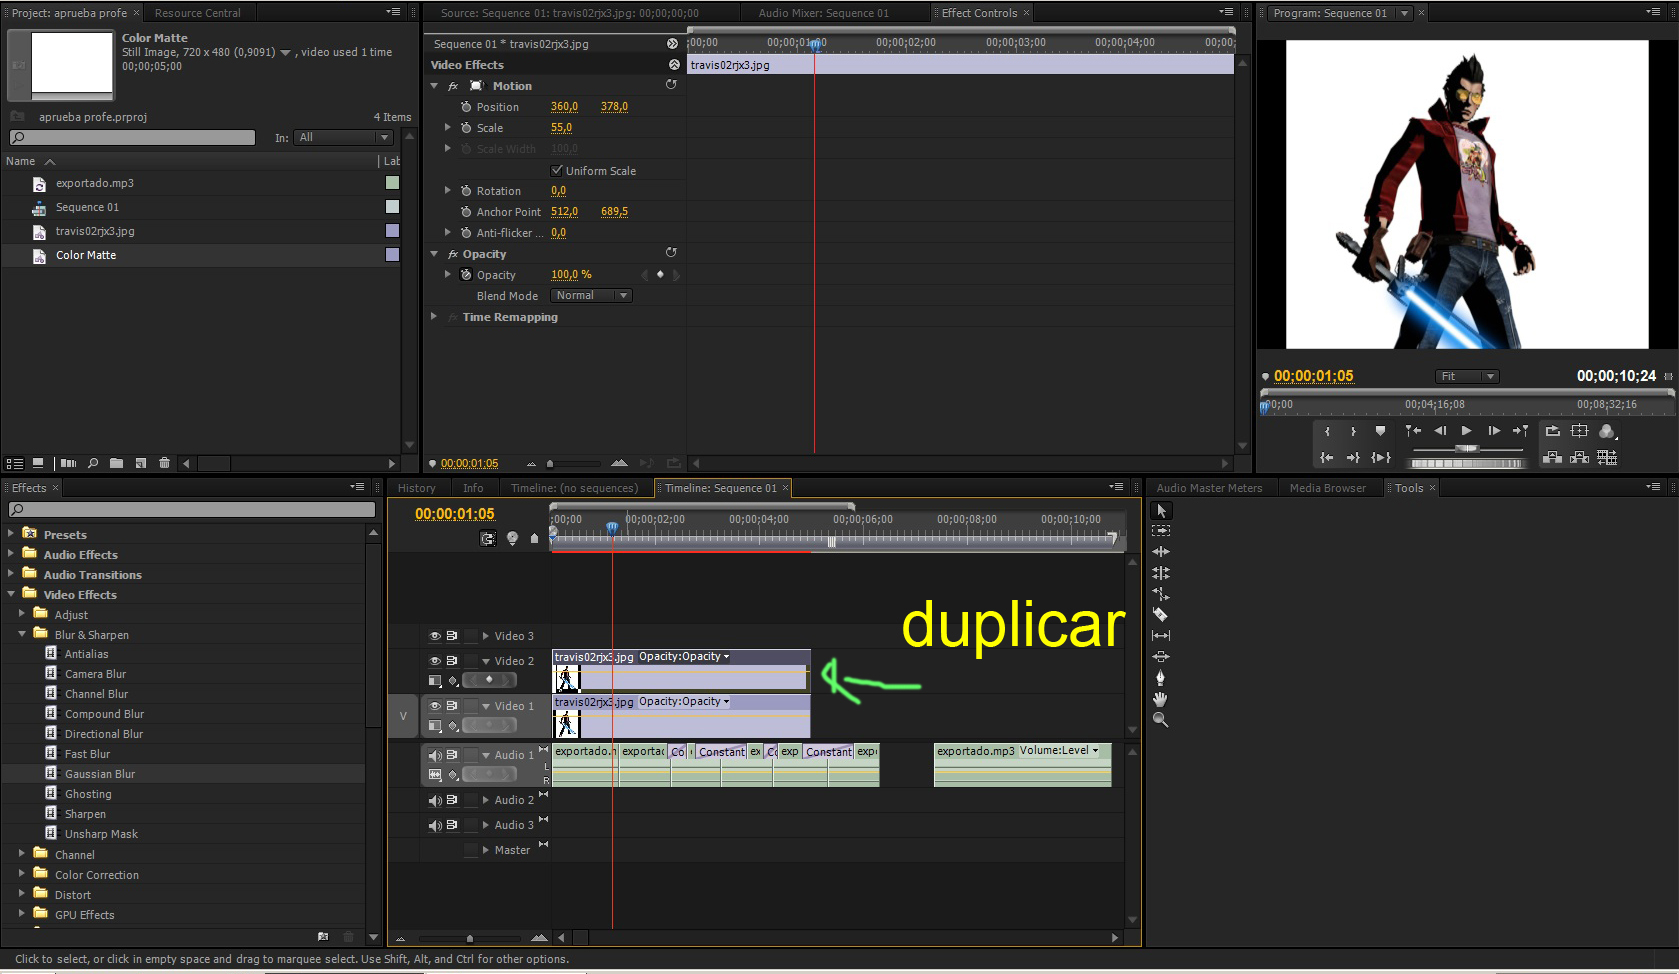Screen dimensions: 1679x974
Task: Select the Track Select tool
Action: (x=1161, y=531)
